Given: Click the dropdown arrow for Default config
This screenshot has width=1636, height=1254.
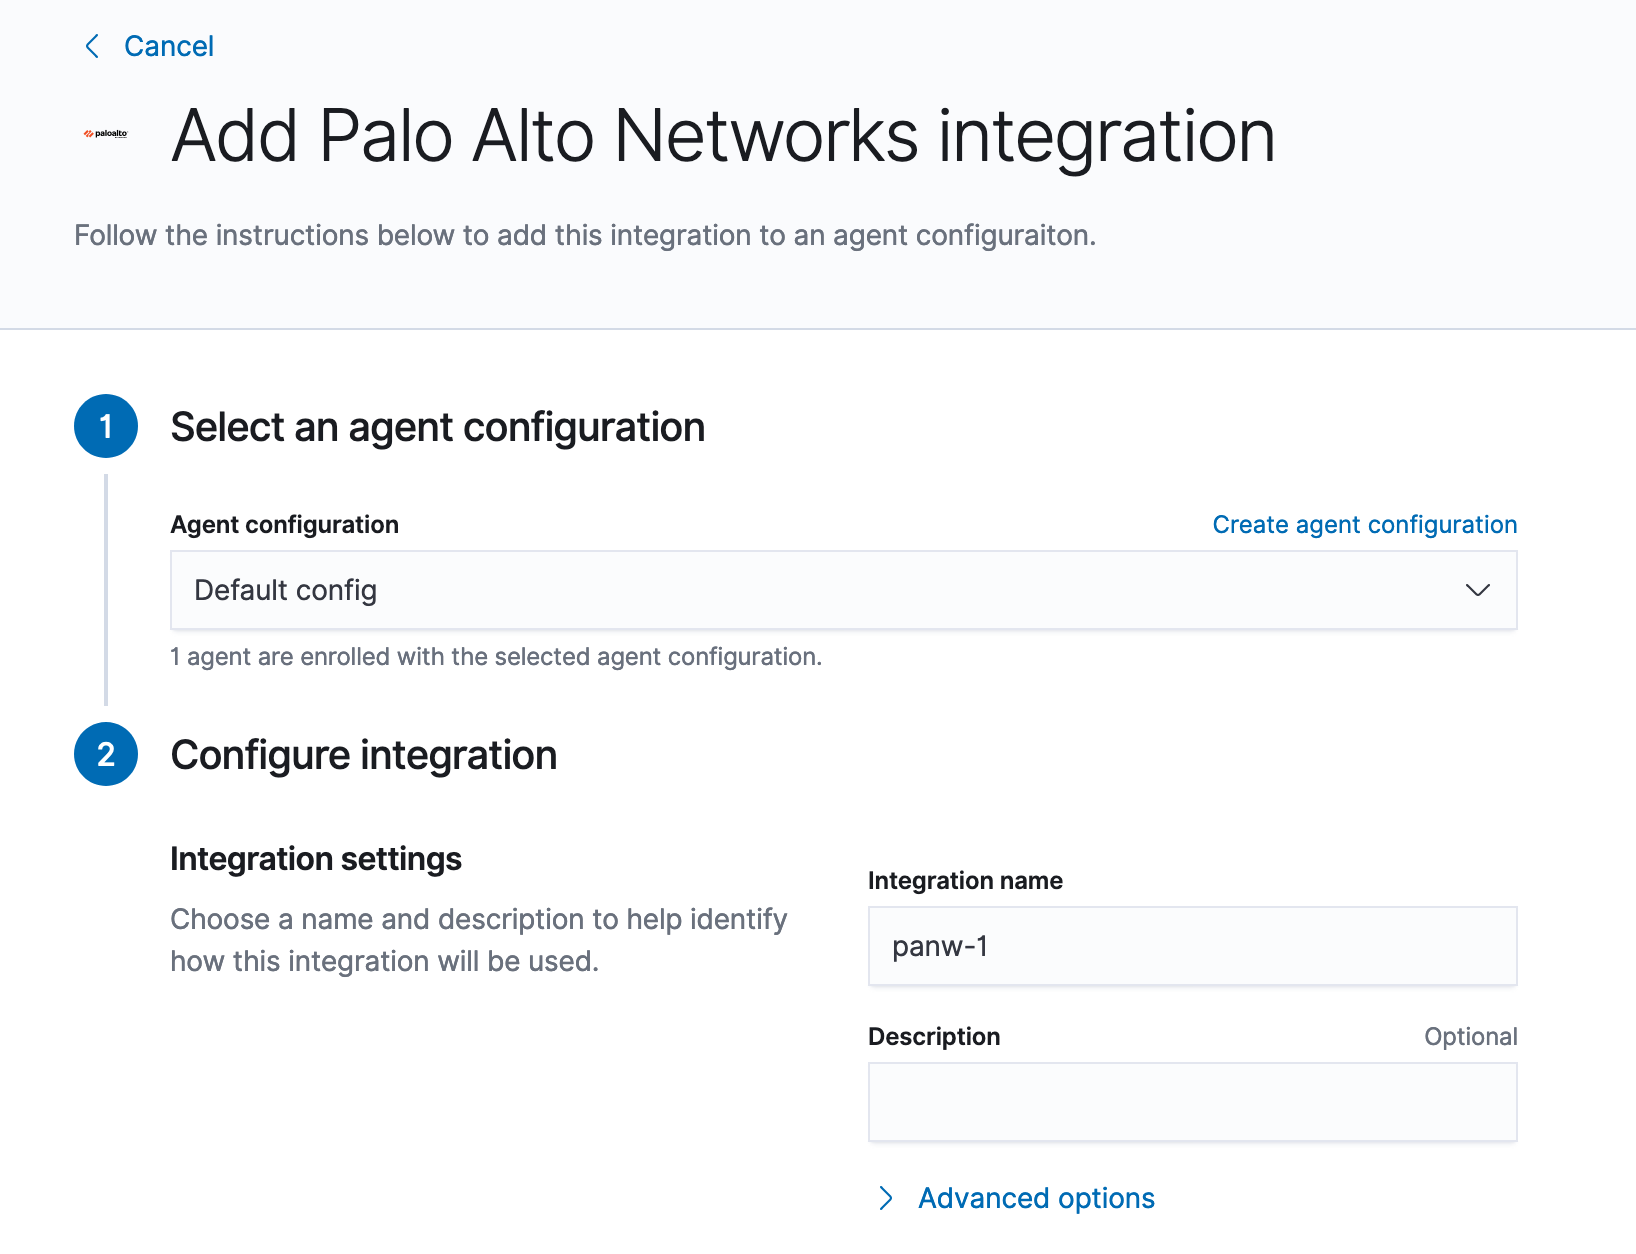Looking at the screenshot, I should [x=1477, y=590].
